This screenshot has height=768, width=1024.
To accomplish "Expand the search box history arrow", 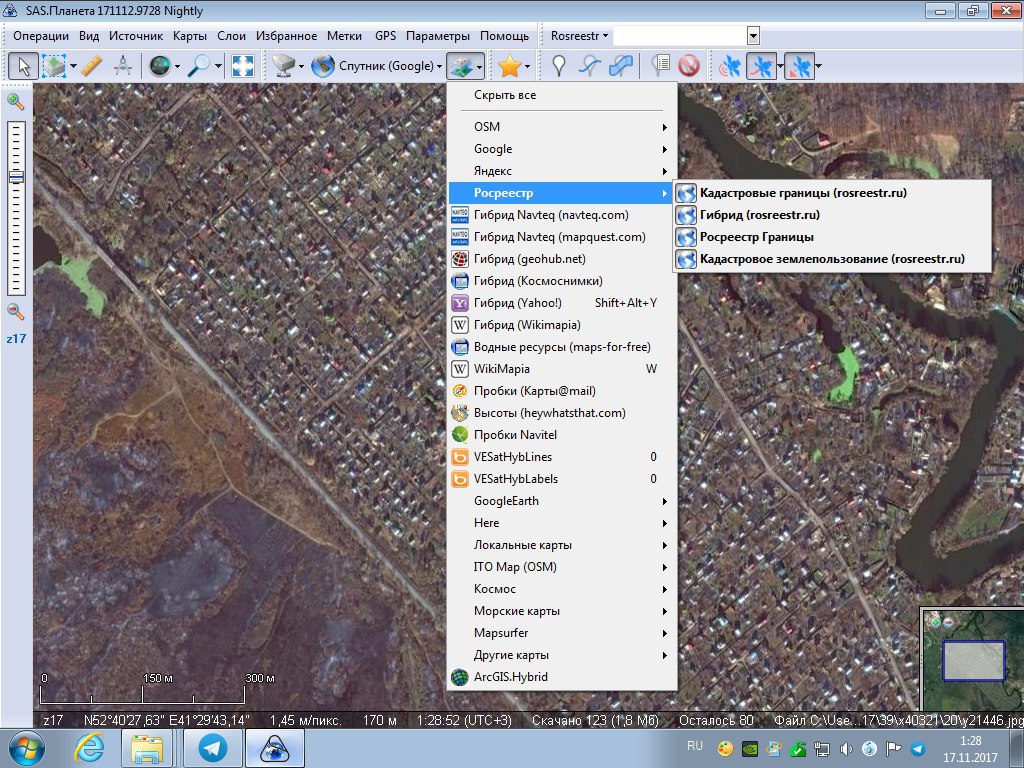I will (x=754, y=36).
